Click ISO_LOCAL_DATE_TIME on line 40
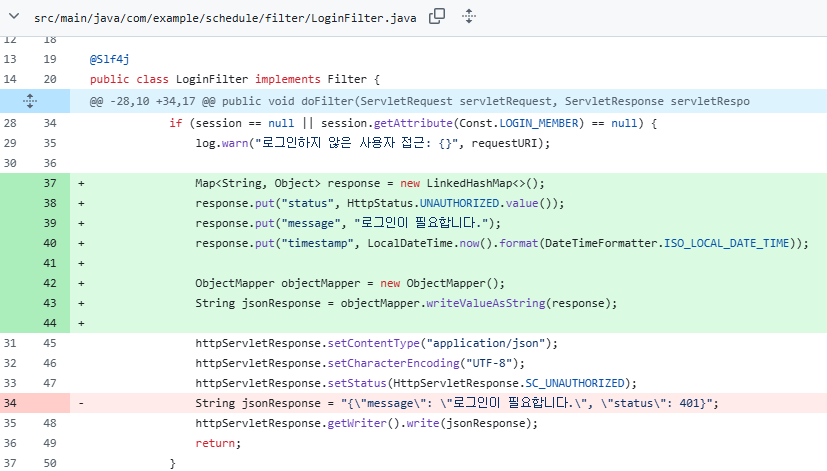Screen dimensions: 827x471 726,244
